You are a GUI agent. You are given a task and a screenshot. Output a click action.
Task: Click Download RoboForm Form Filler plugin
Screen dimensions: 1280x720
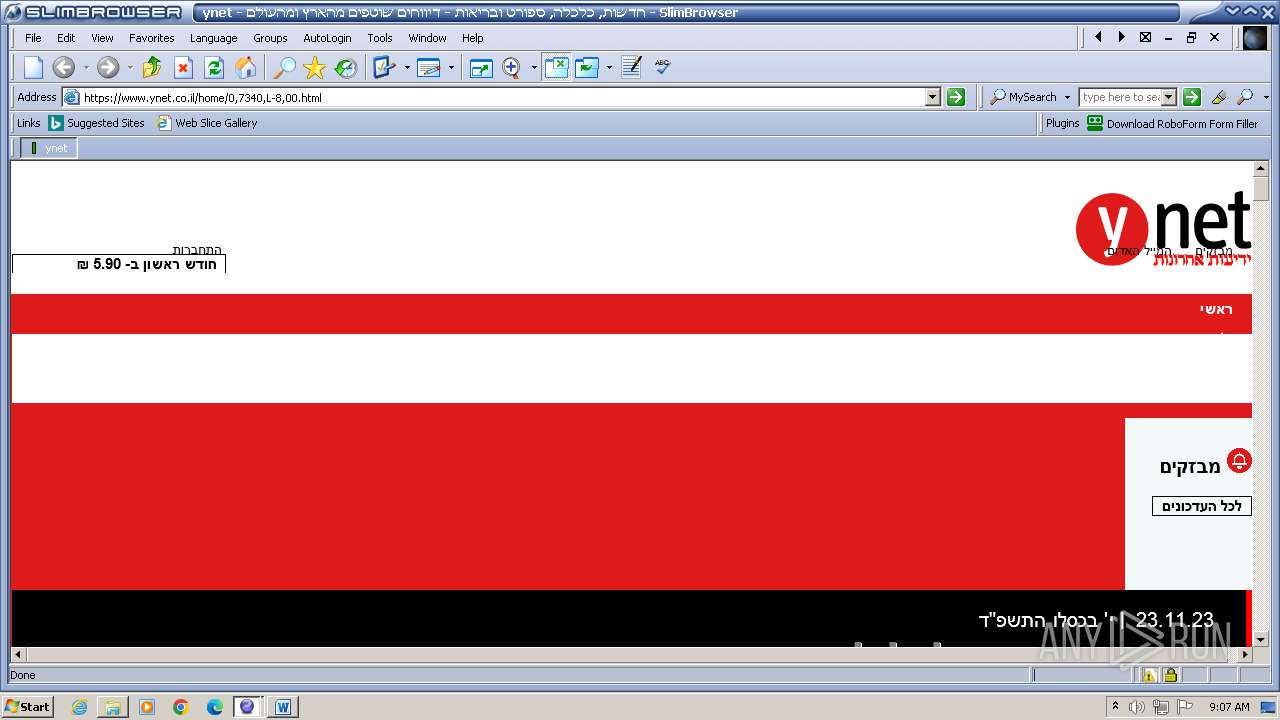[x=1173, y=123]
